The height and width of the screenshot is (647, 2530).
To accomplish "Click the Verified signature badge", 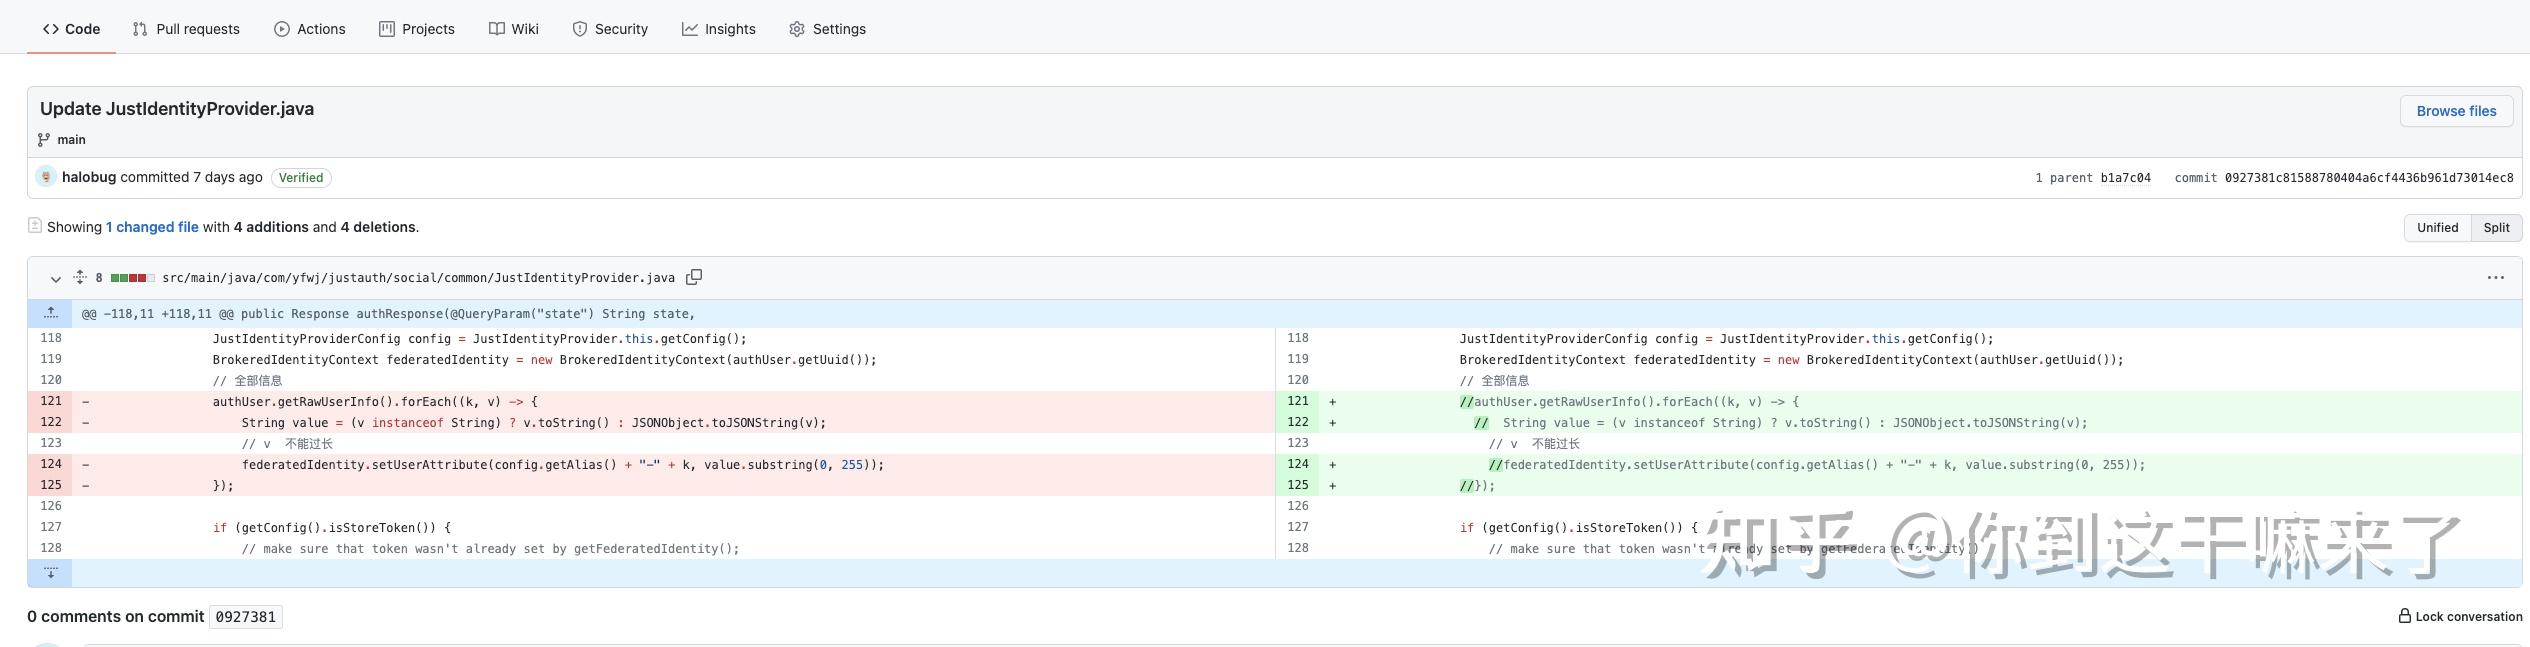I will tap(301, 178).
